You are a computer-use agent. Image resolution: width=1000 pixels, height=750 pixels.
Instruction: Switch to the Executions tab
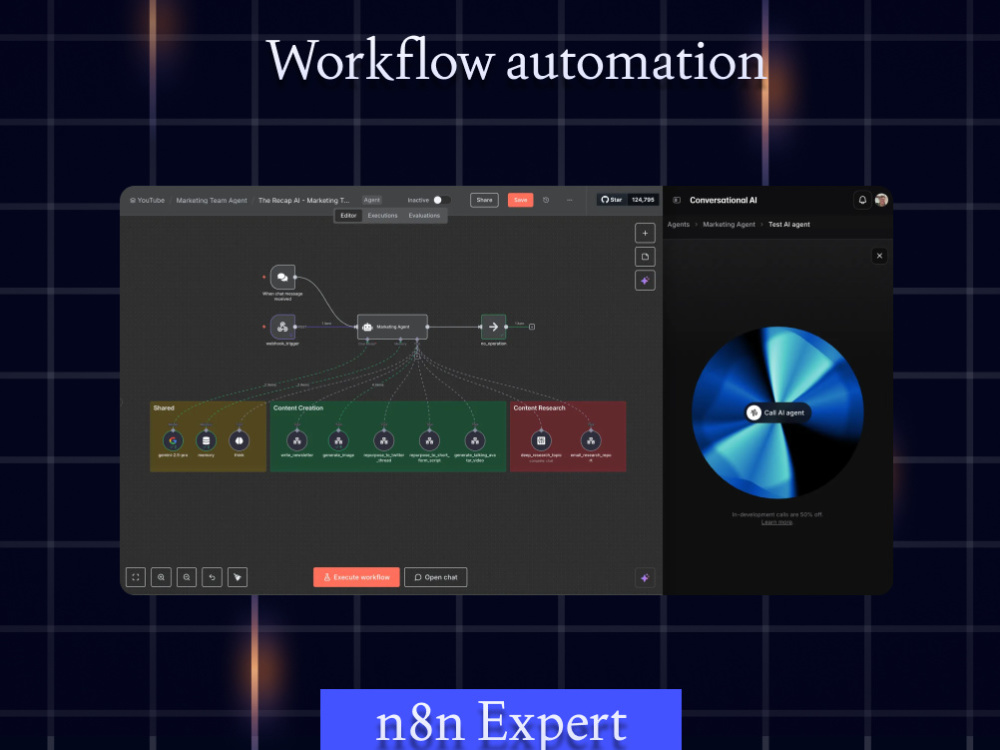click(383, 216)
